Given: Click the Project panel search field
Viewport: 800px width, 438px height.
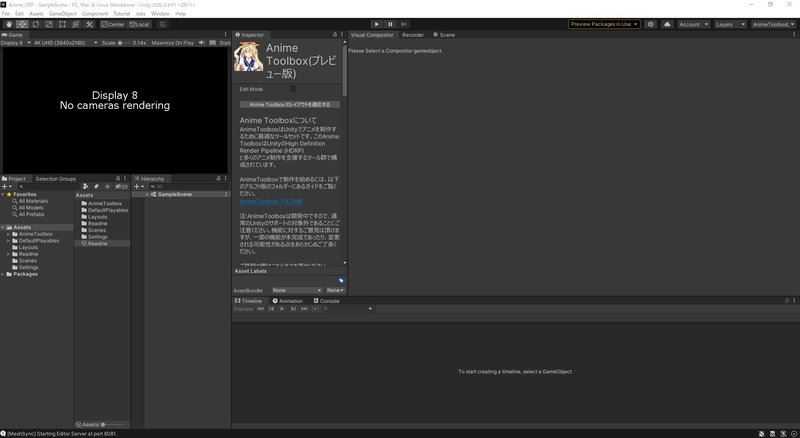Looking at the screenshot, I should click(48, 187).
